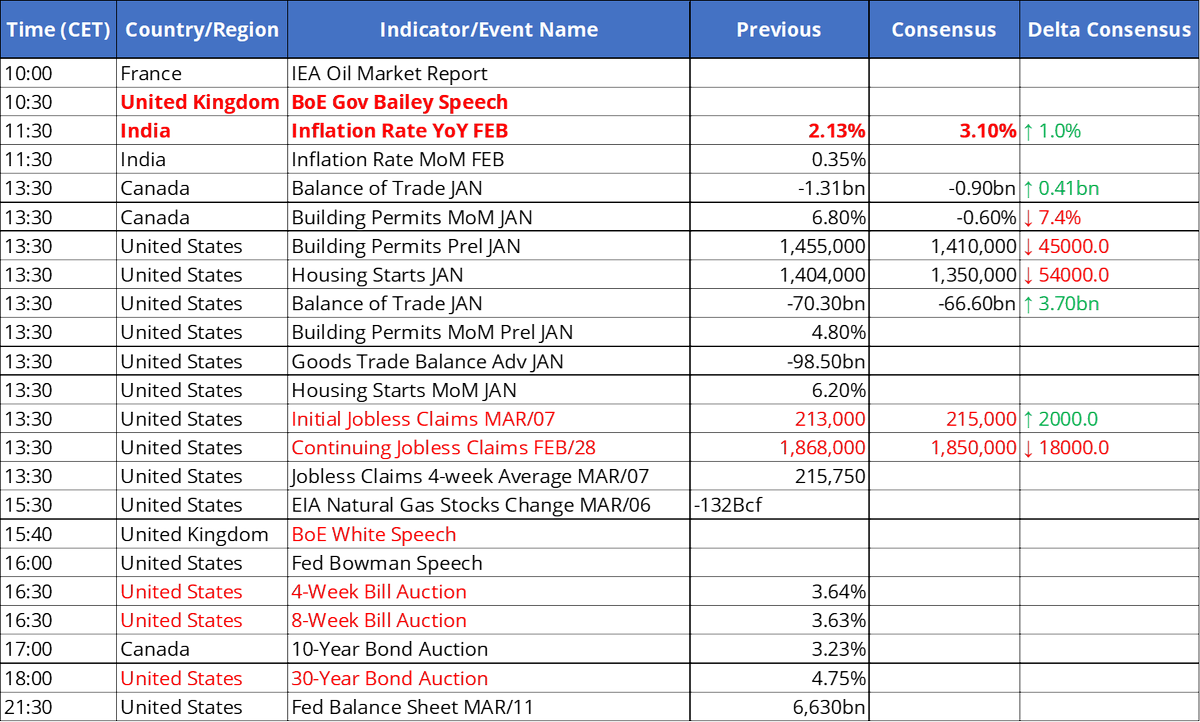Select the 21:30 time cell
The width and height of the screenshot is (1200, 722).
point(57,707)
